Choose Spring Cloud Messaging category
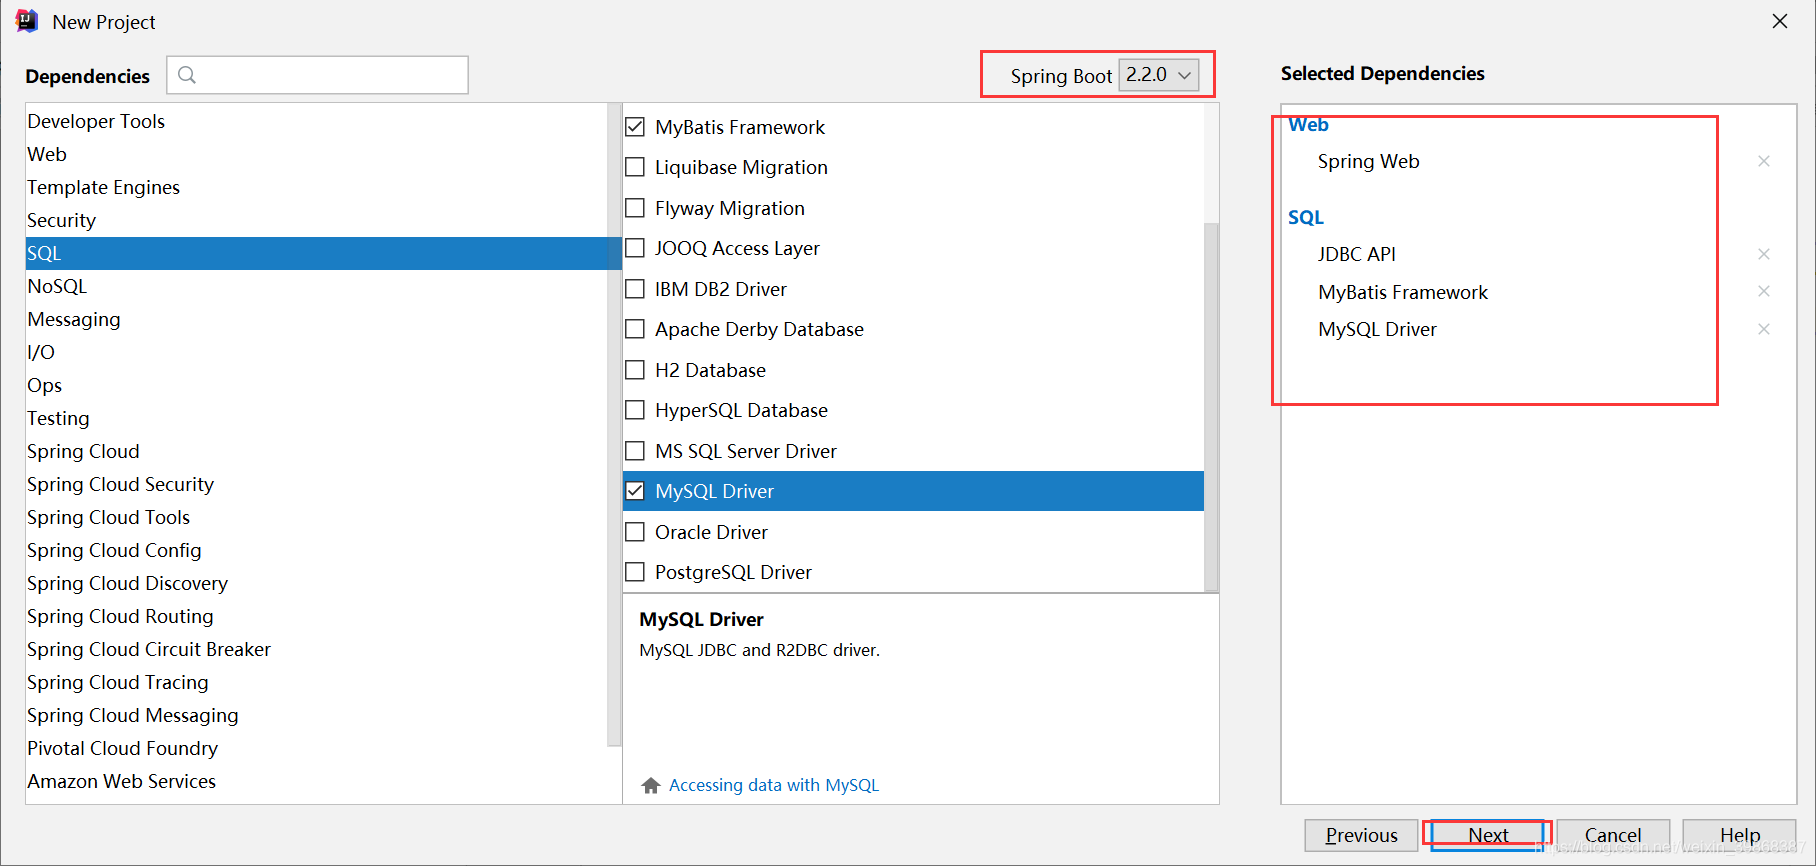Image resolution: width=1816 pixels, height=866 pixels. (x=316, y=715)
